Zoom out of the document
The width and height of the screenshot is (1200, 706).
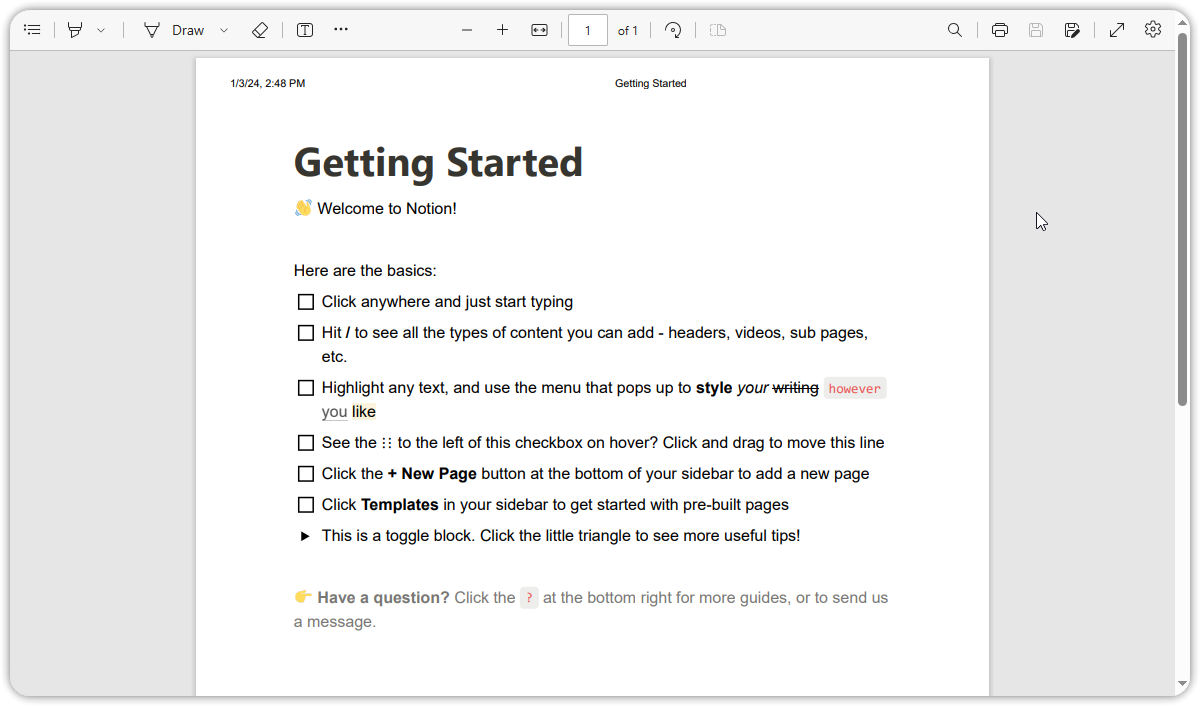[466, 29]
